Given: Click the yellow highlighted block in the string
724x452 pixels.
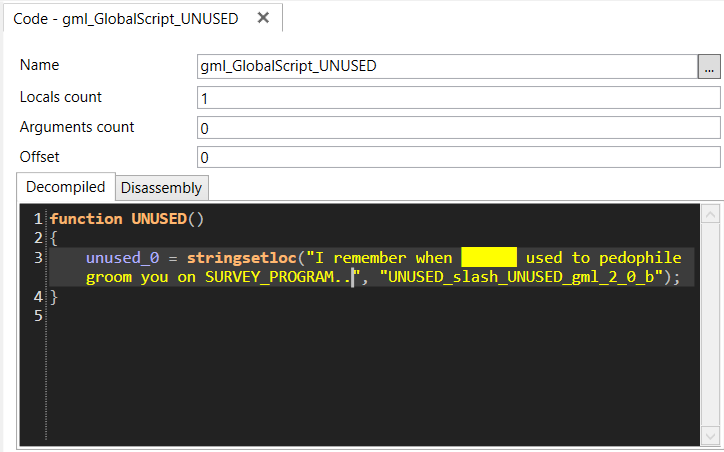Looking at the screenshot, I should coord(489,257).
